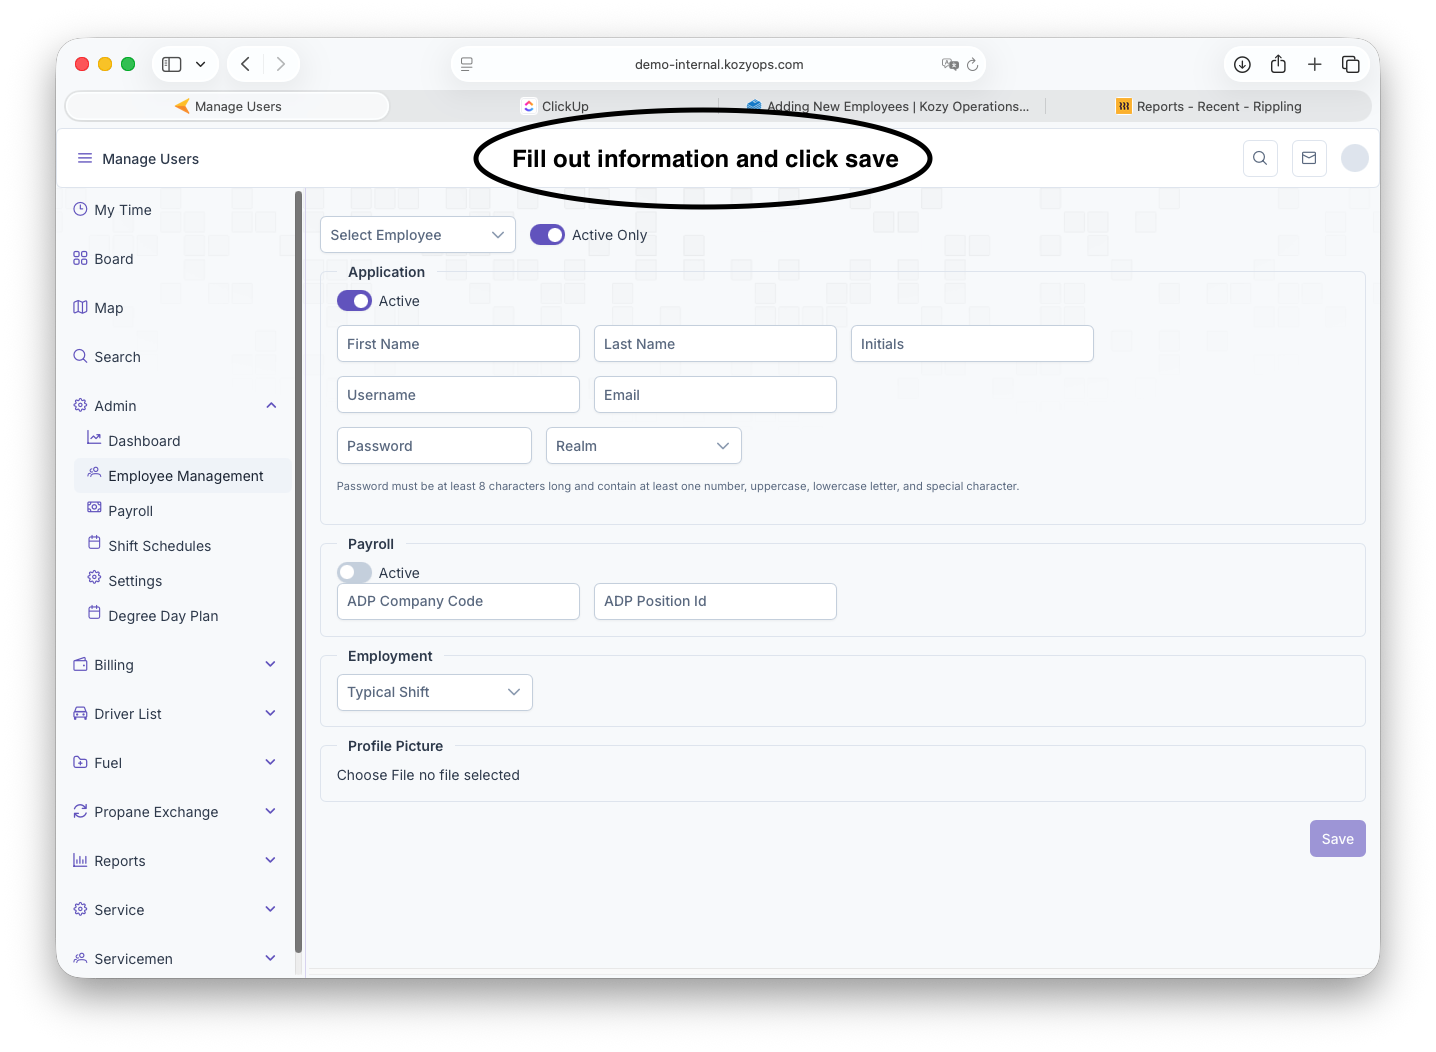Open a new tab with plus icon
Screen dimensions: 1436x1052
[1315, 64]
